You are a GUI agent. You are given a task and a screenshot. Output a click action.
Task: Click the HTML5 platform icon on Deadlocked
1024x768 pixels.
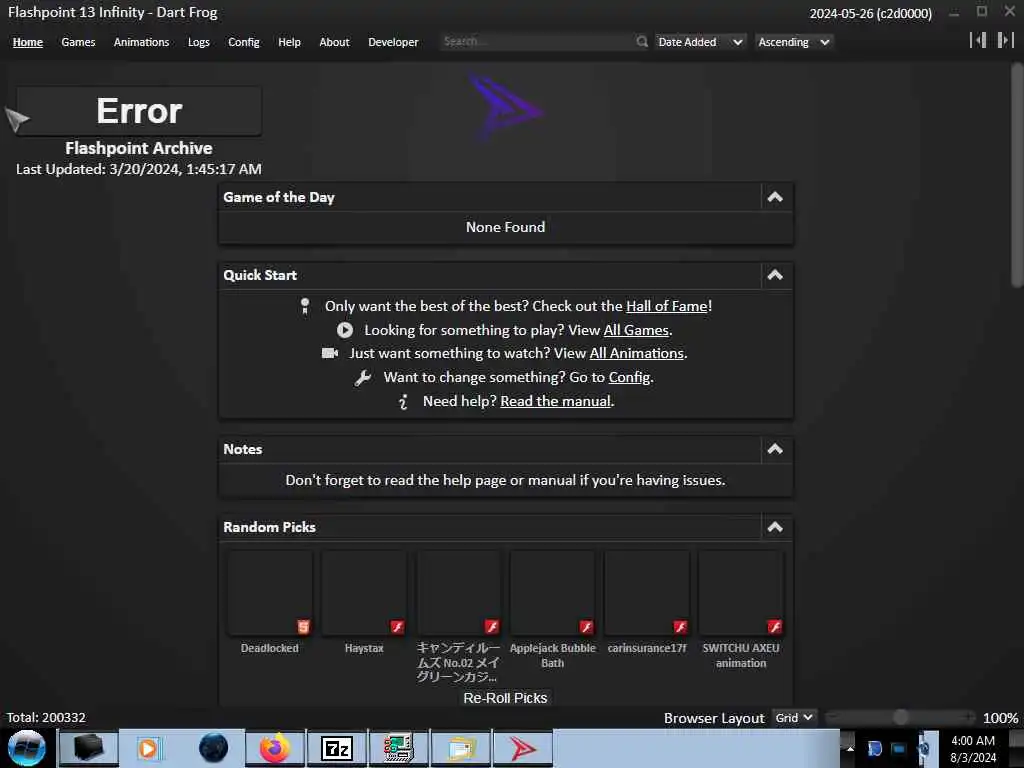tap(303, 627)
